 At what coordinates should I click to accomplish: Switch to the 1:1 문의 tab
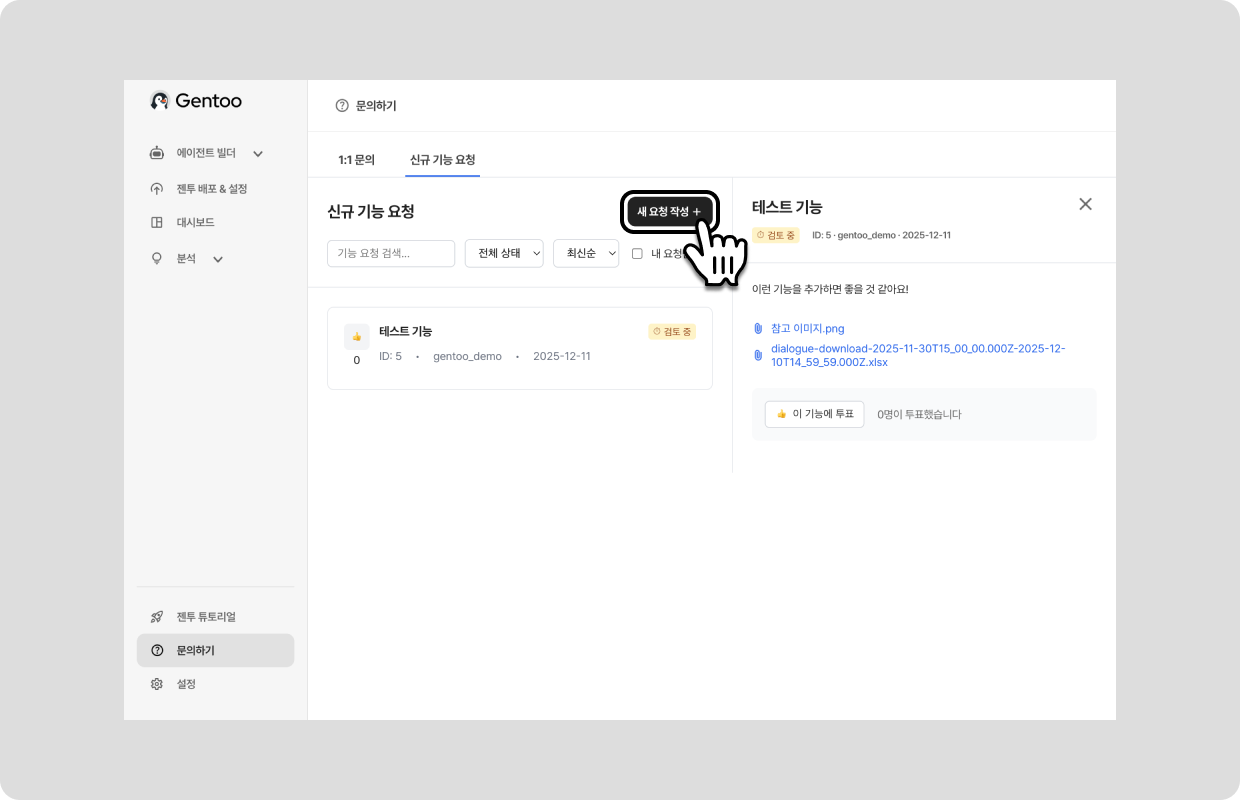(356, 160)
